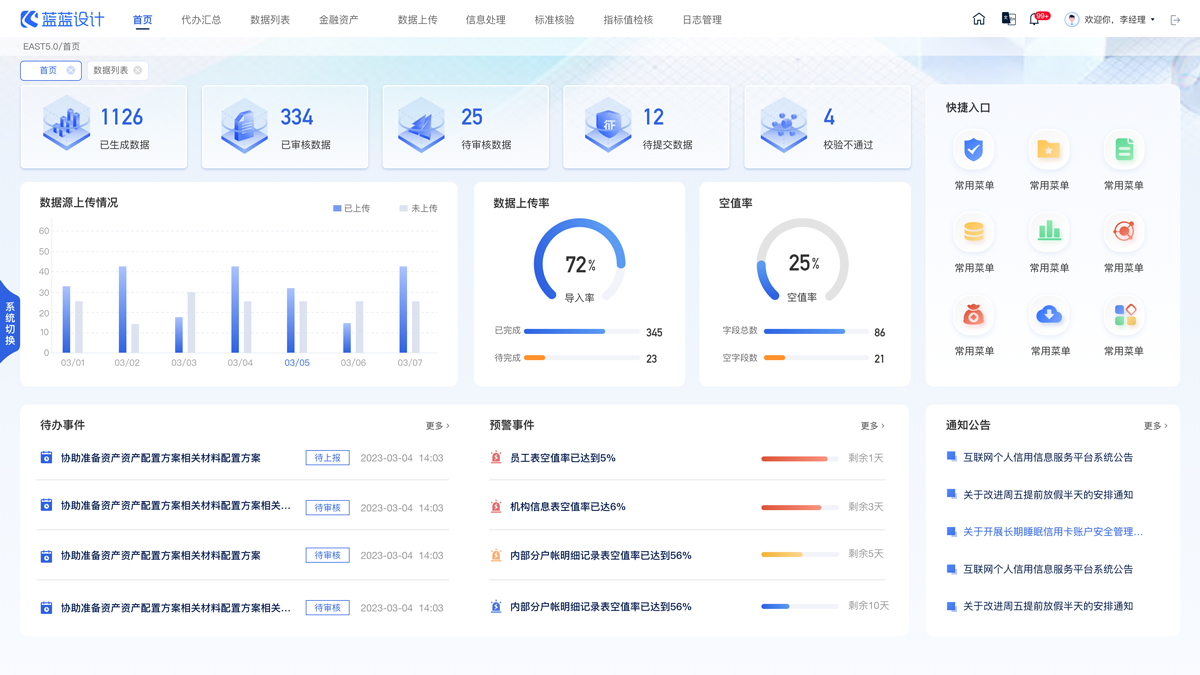Open the yellow star folder shortcut

pos(1048,150)
